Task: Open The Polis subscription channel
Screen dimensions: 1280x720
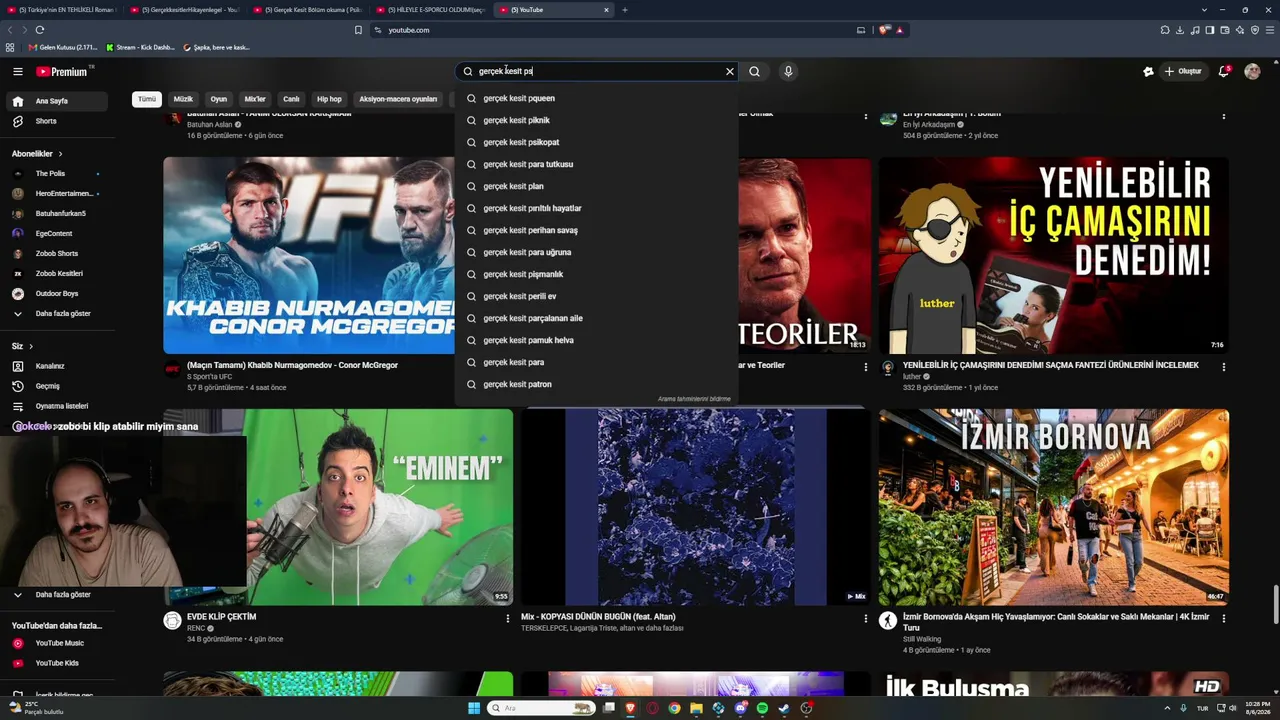Action: [x=57, y=174]
